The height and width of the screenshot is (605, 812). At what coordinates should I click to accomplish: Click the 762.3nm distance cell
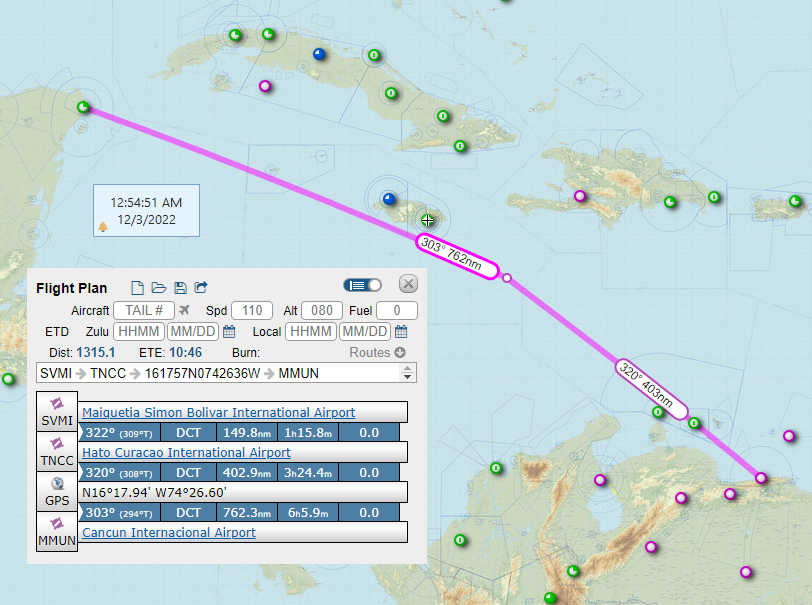(247, 512)
